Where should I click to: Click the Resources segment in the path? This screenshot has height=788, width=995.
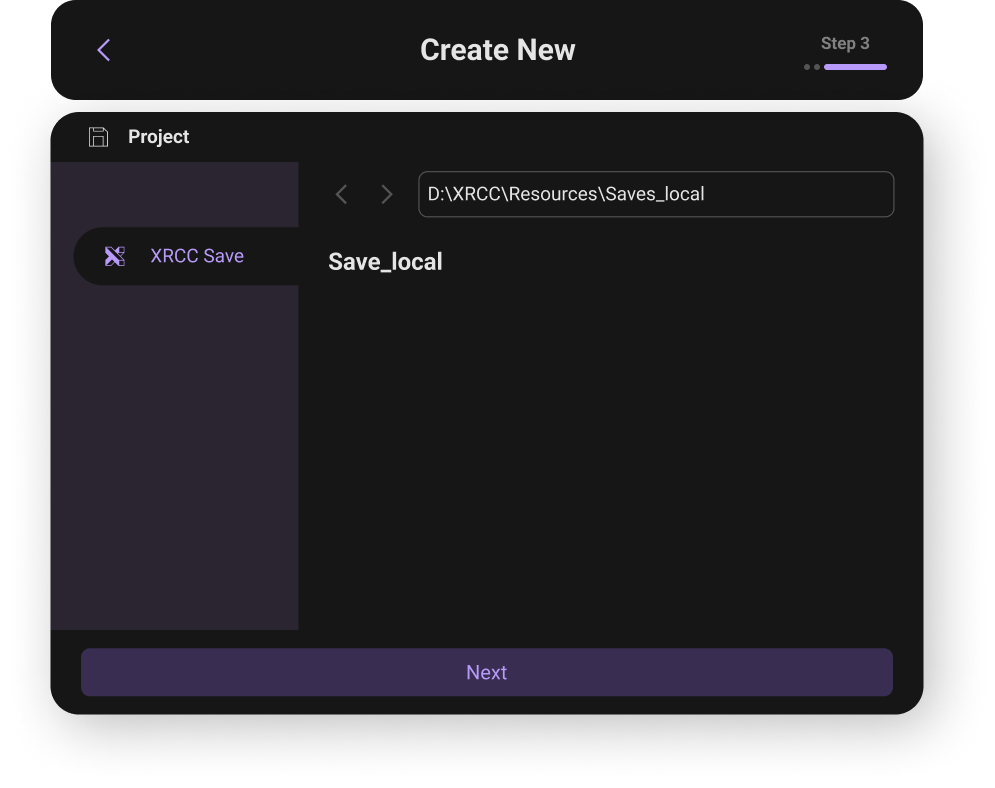(x=552, y=194)
